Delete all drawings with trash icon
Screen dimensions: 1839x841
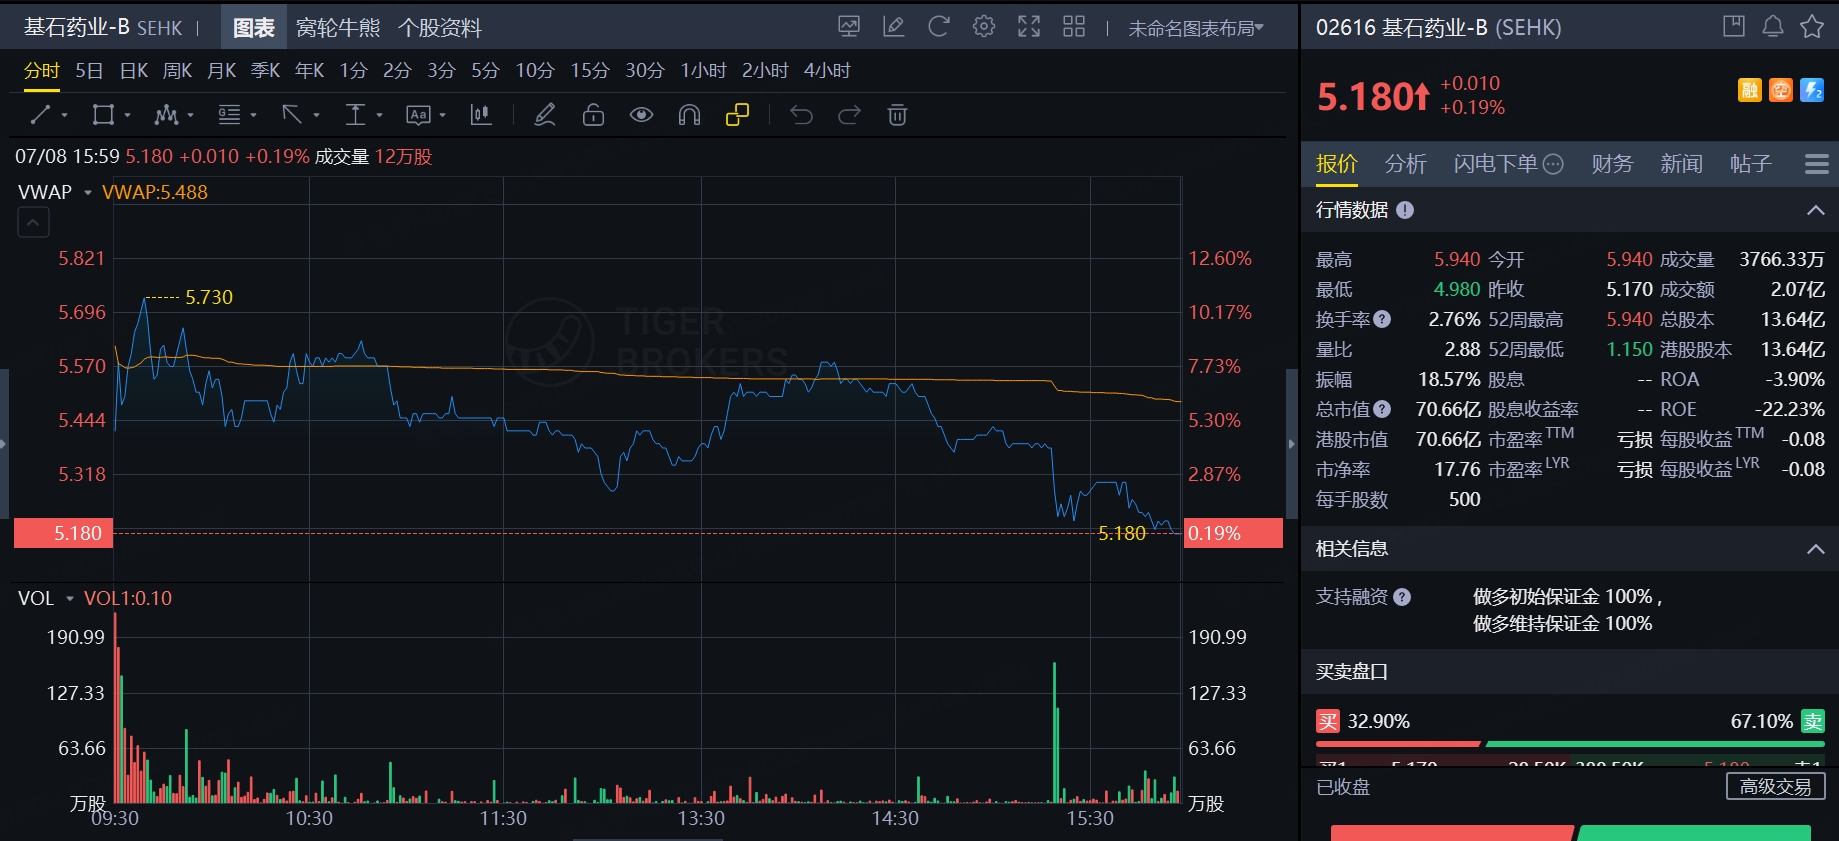tap(897, 115)
